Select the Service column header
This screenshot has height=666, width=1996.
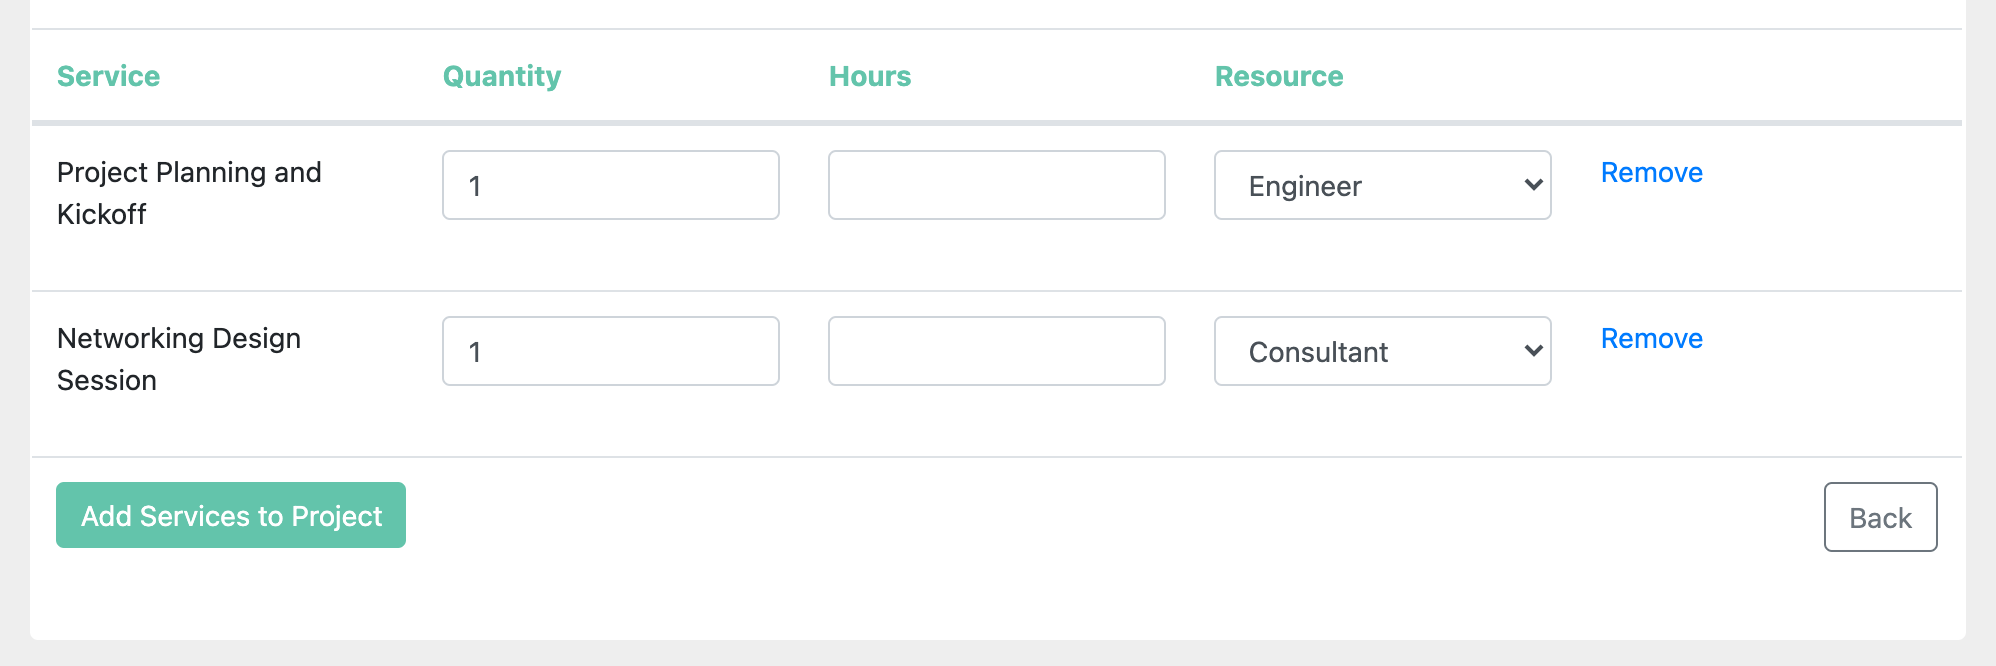click(x=109, y=76)
